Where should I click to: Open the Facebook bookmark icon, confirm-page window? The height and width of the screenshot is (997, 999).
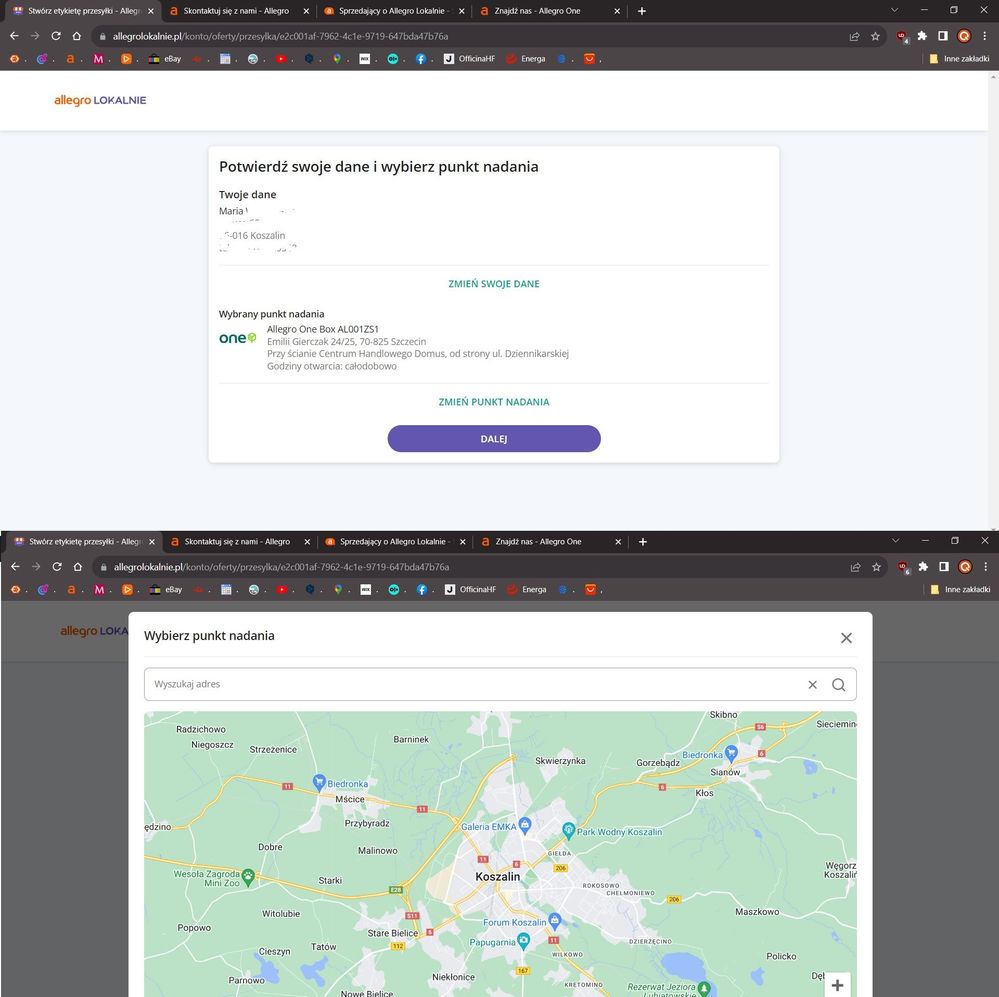[420, 59]
